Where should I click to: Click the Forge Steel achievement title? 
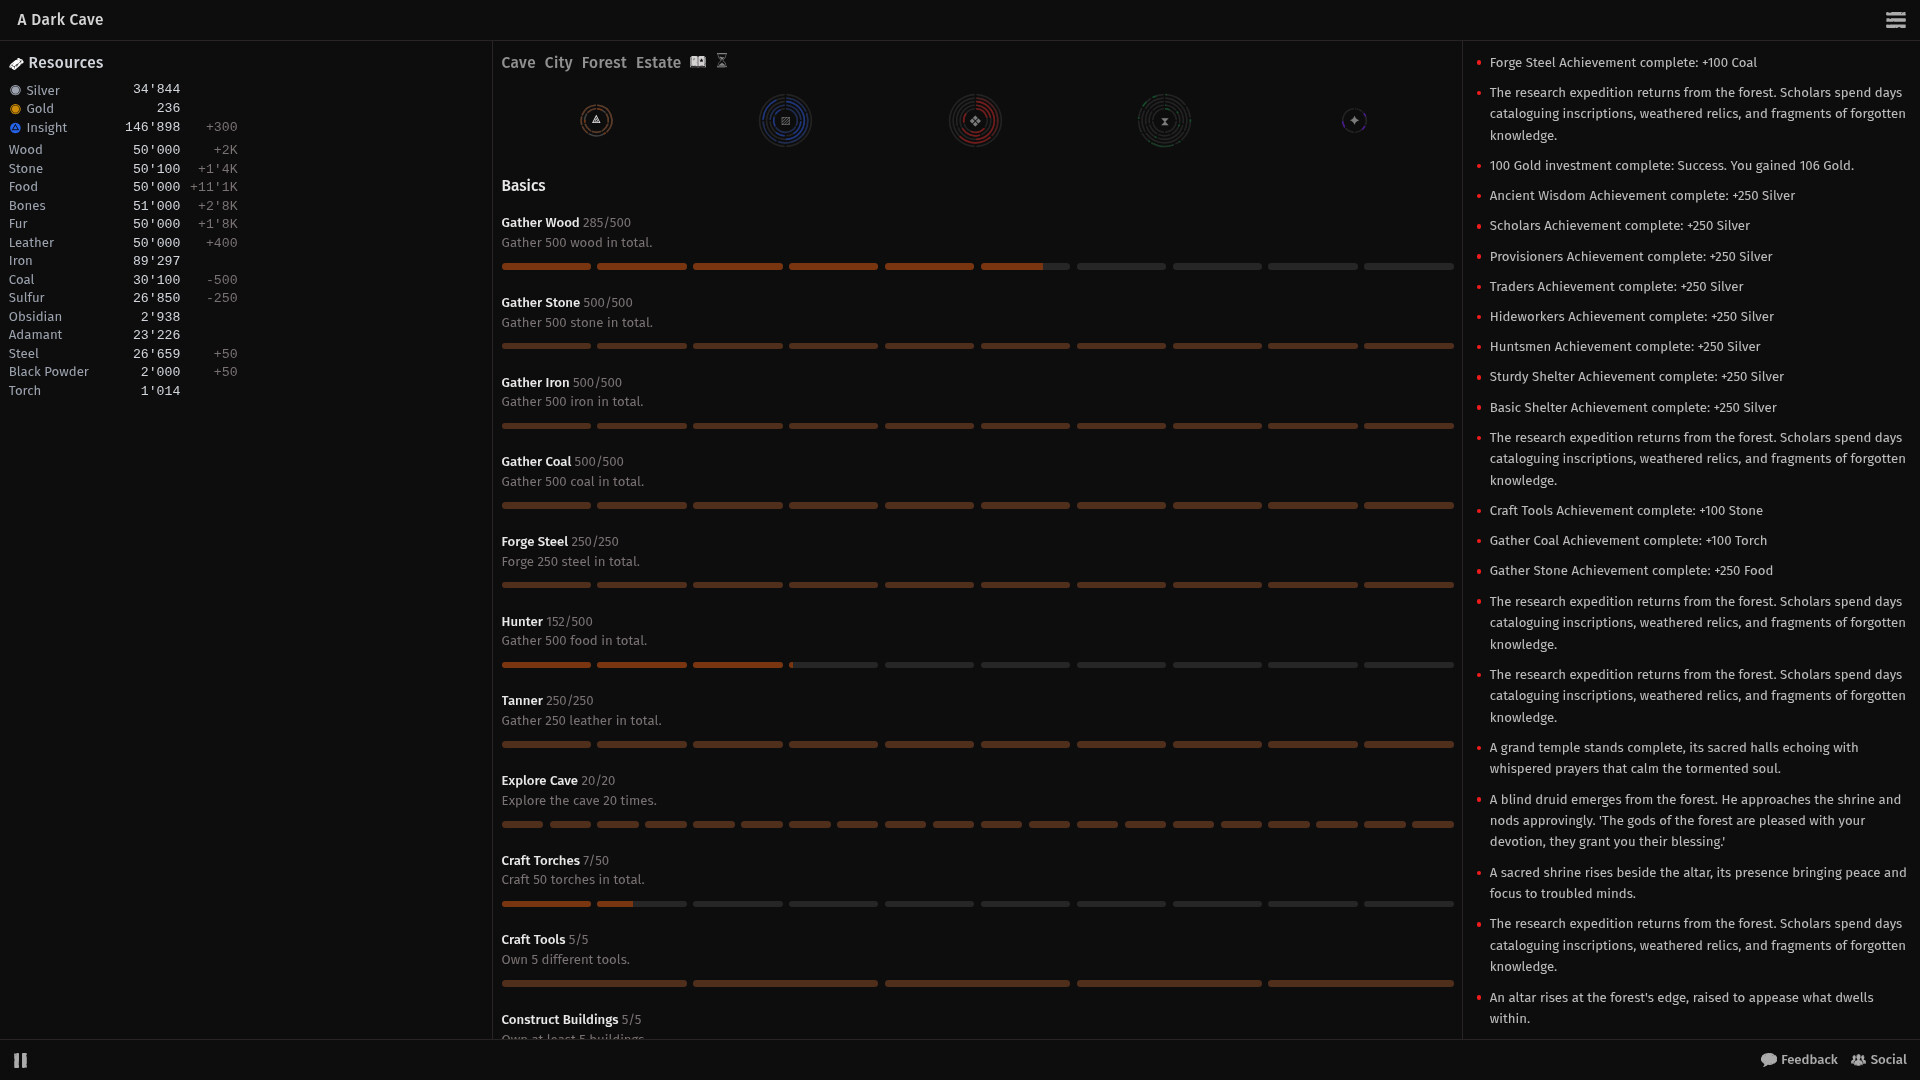[534, 541]
